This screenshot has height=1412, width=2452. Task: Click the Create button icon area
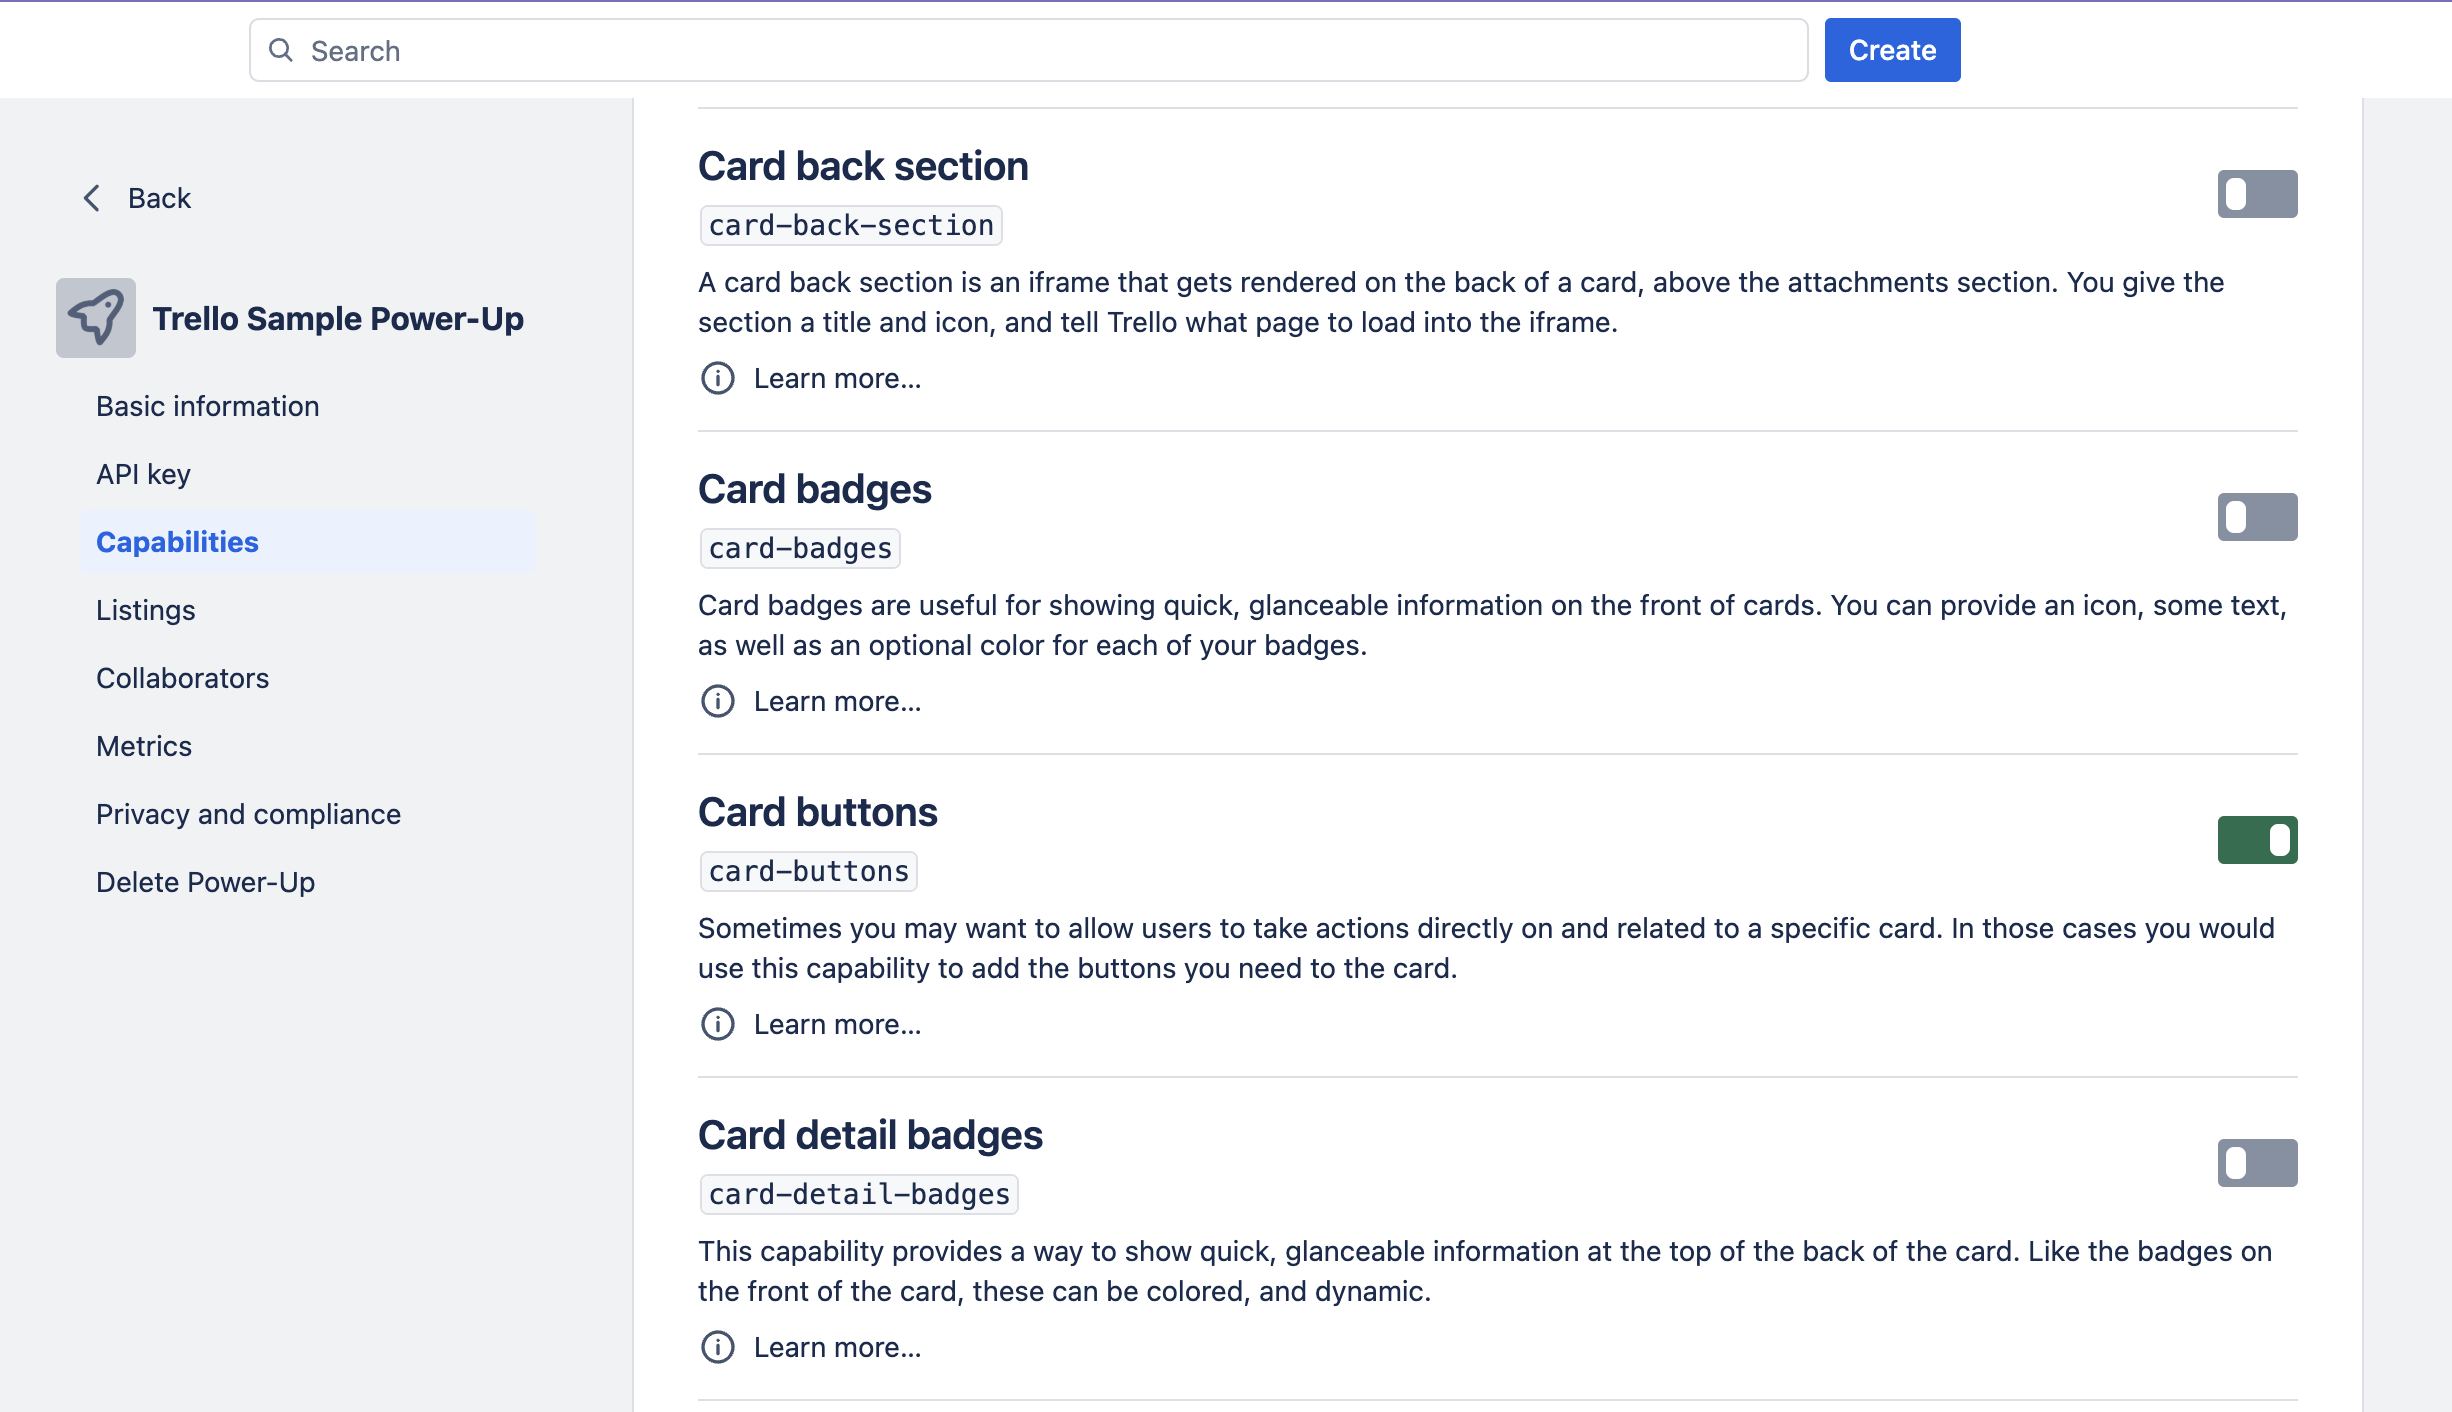(1890, 49)
